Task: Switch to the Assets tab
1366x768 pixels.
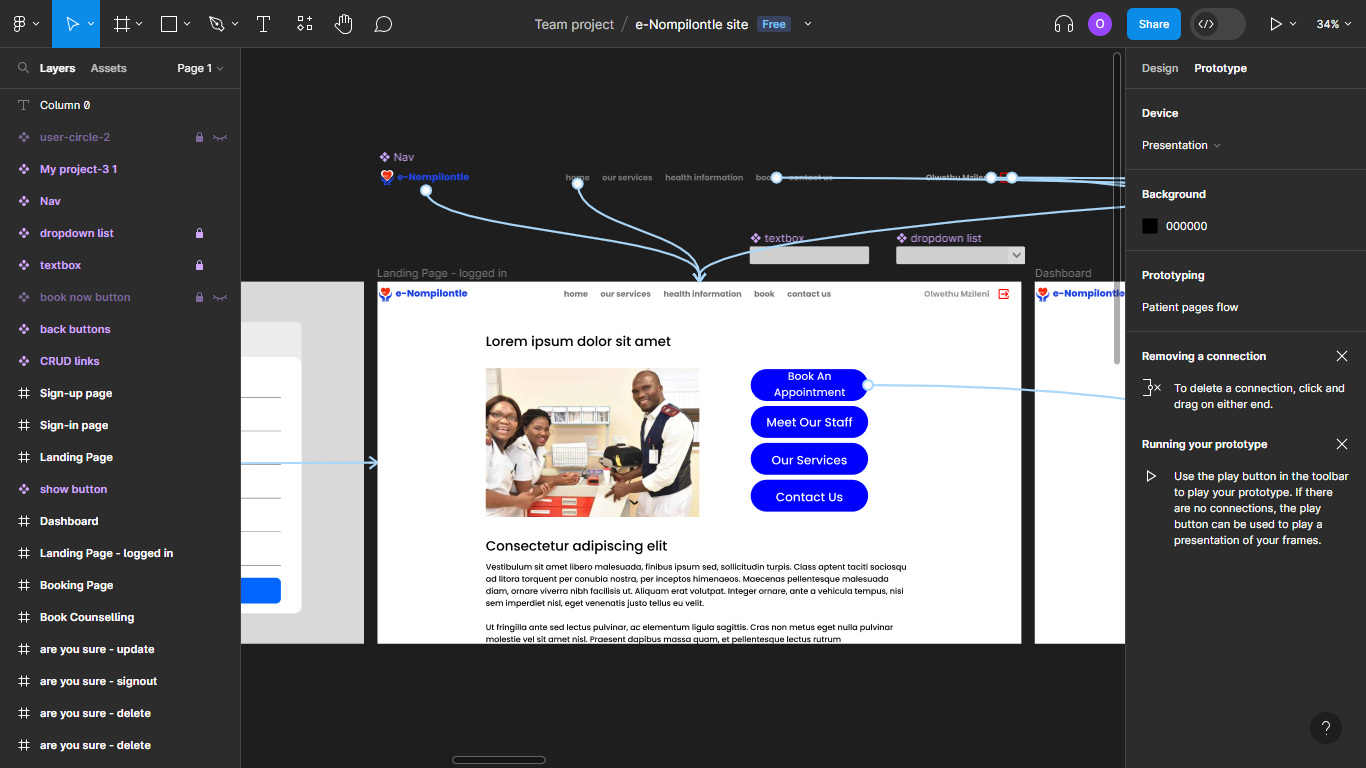Action: click(x=109, y=68)
